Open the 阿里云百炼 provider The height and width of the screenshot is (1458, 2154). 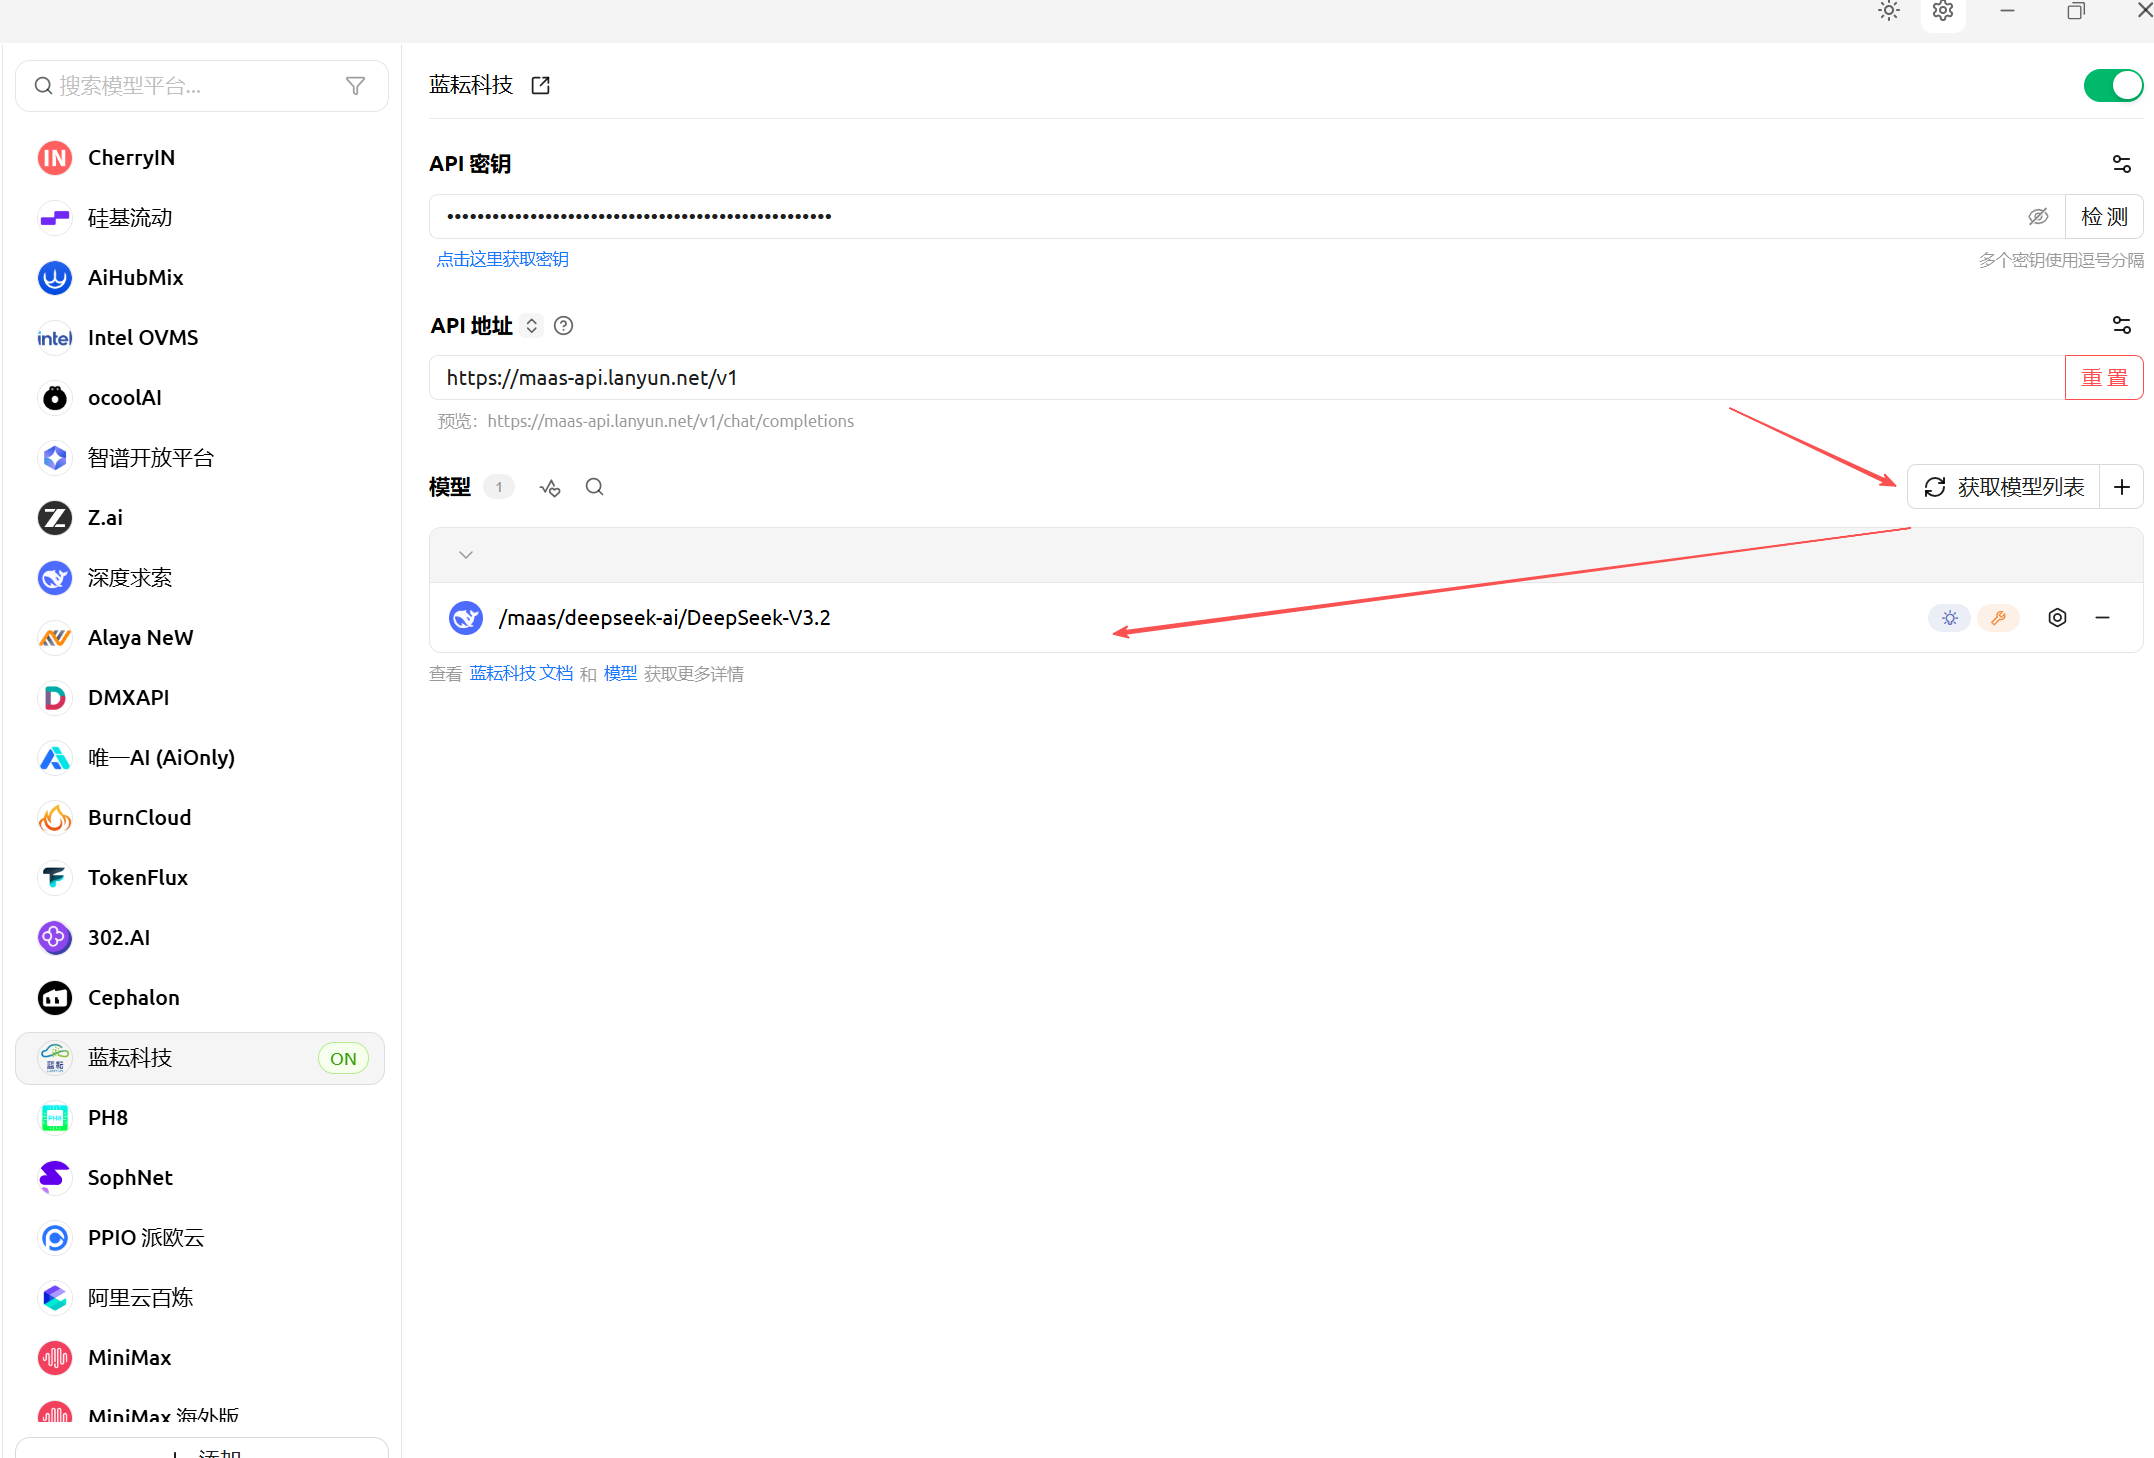[x=200, y=1298]
